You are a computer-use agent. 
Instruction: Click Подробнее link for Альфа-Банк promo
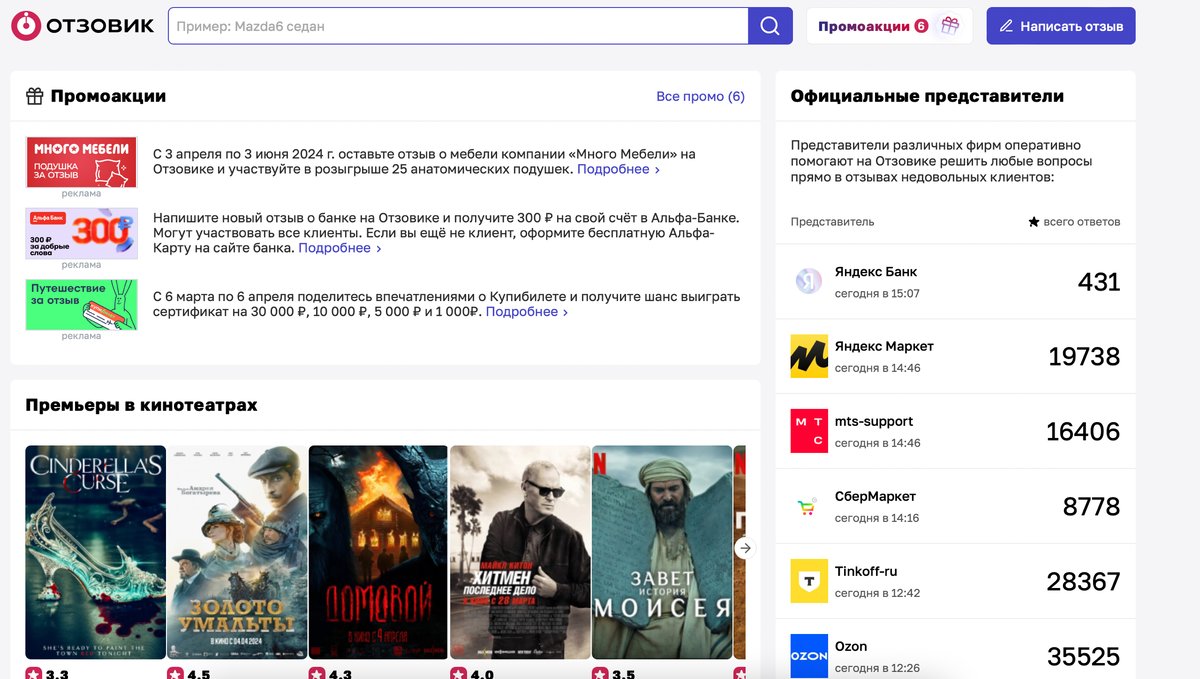(340, 248)
